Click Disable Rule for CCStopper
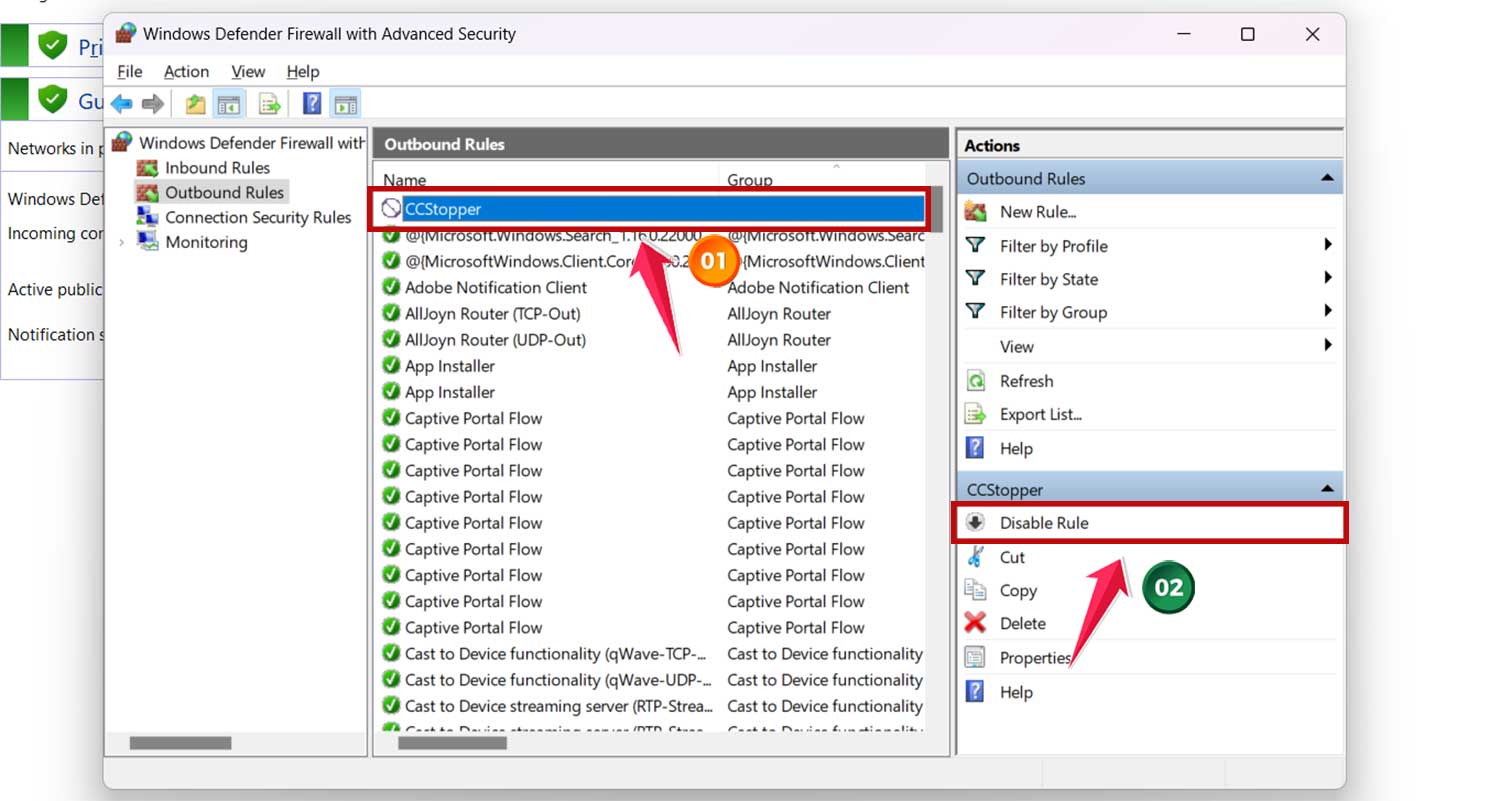The height and width of the screenshot is (801, 1500). click(x=1043, y=523)
